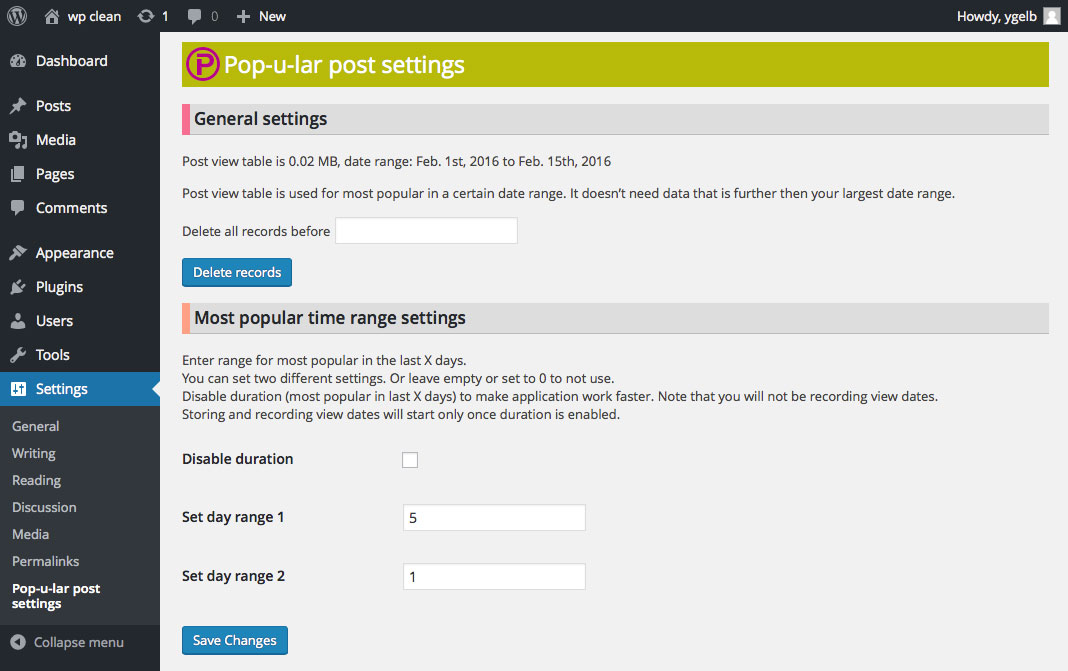Image resolution: width=1068 pixels, height=671 pixels.
Task: Toggle the Disable duration checkbox
Action: [x=410, y=460]
